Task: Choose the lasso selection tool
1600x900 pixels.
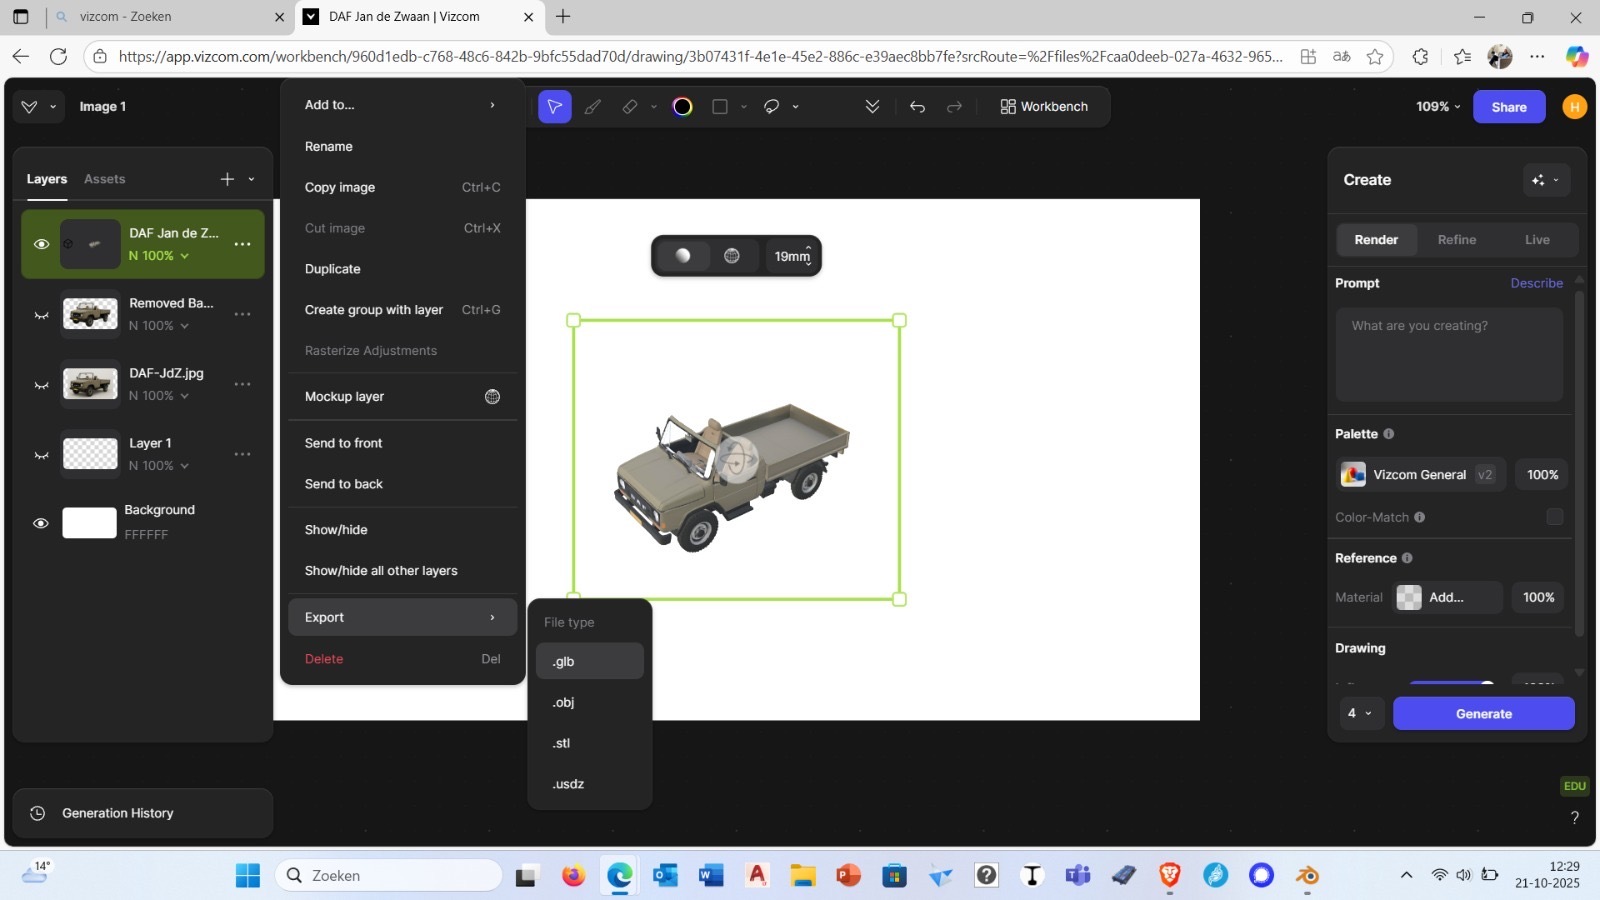Action: coord(772,107)
